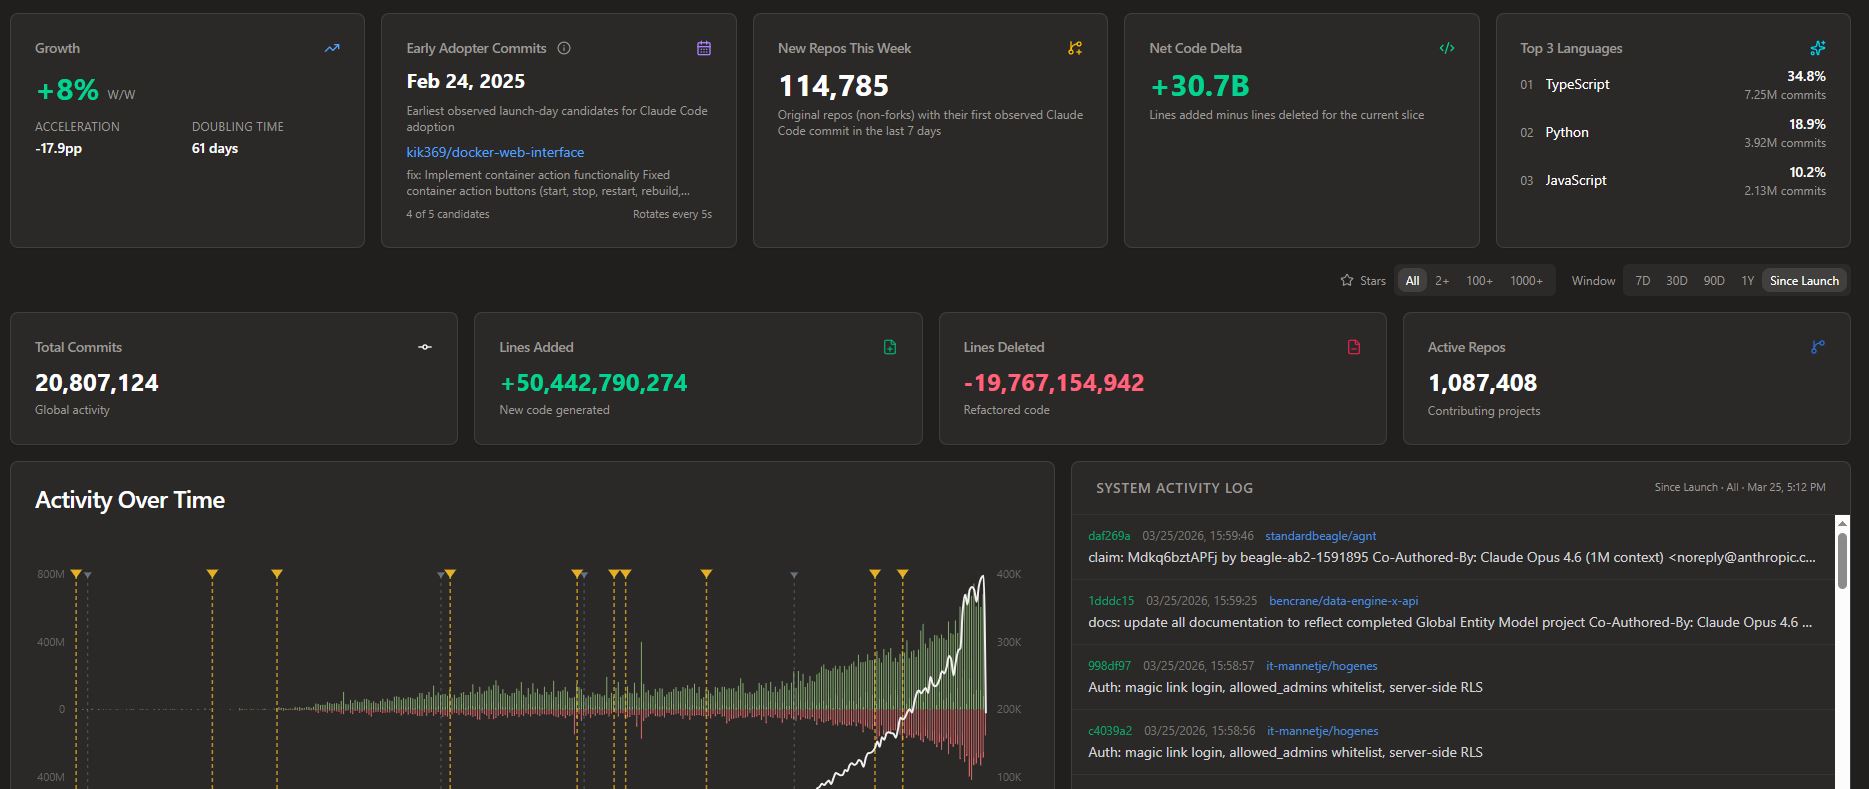
Task: Click the first yellow marker on activity chart
Action: click(76, 574)
